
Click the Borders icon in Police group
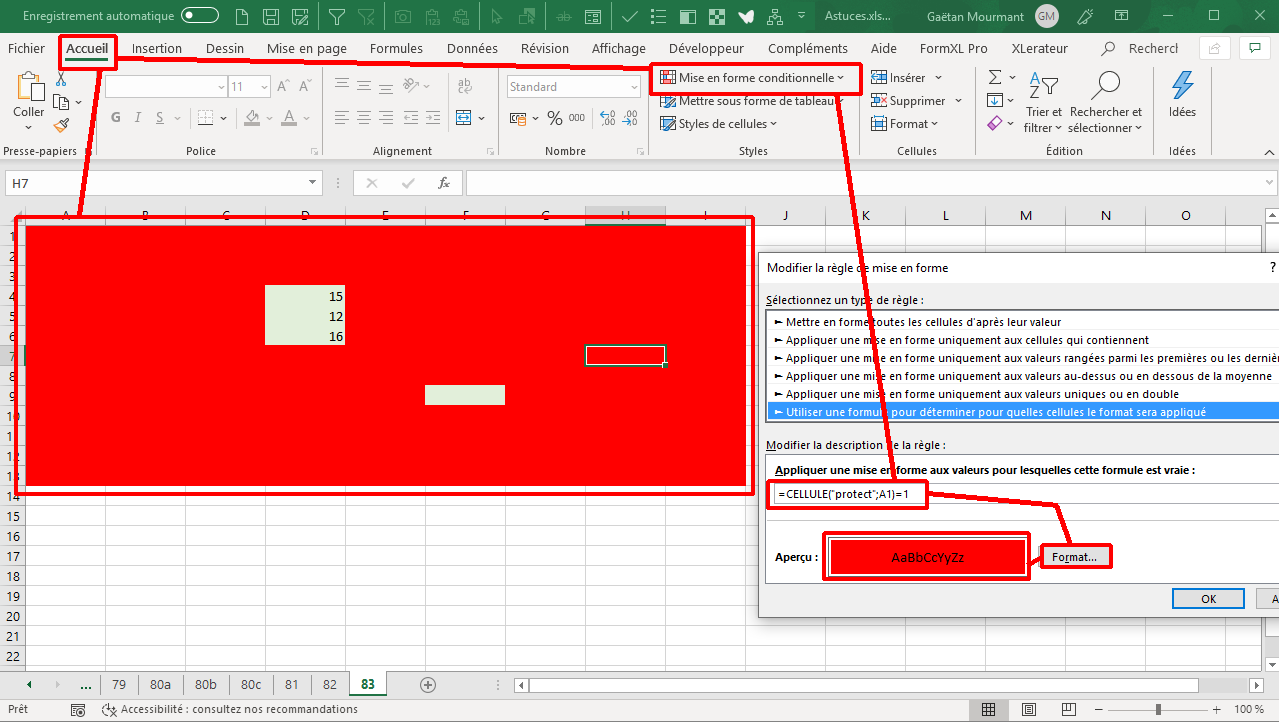(x=205, y=117)
